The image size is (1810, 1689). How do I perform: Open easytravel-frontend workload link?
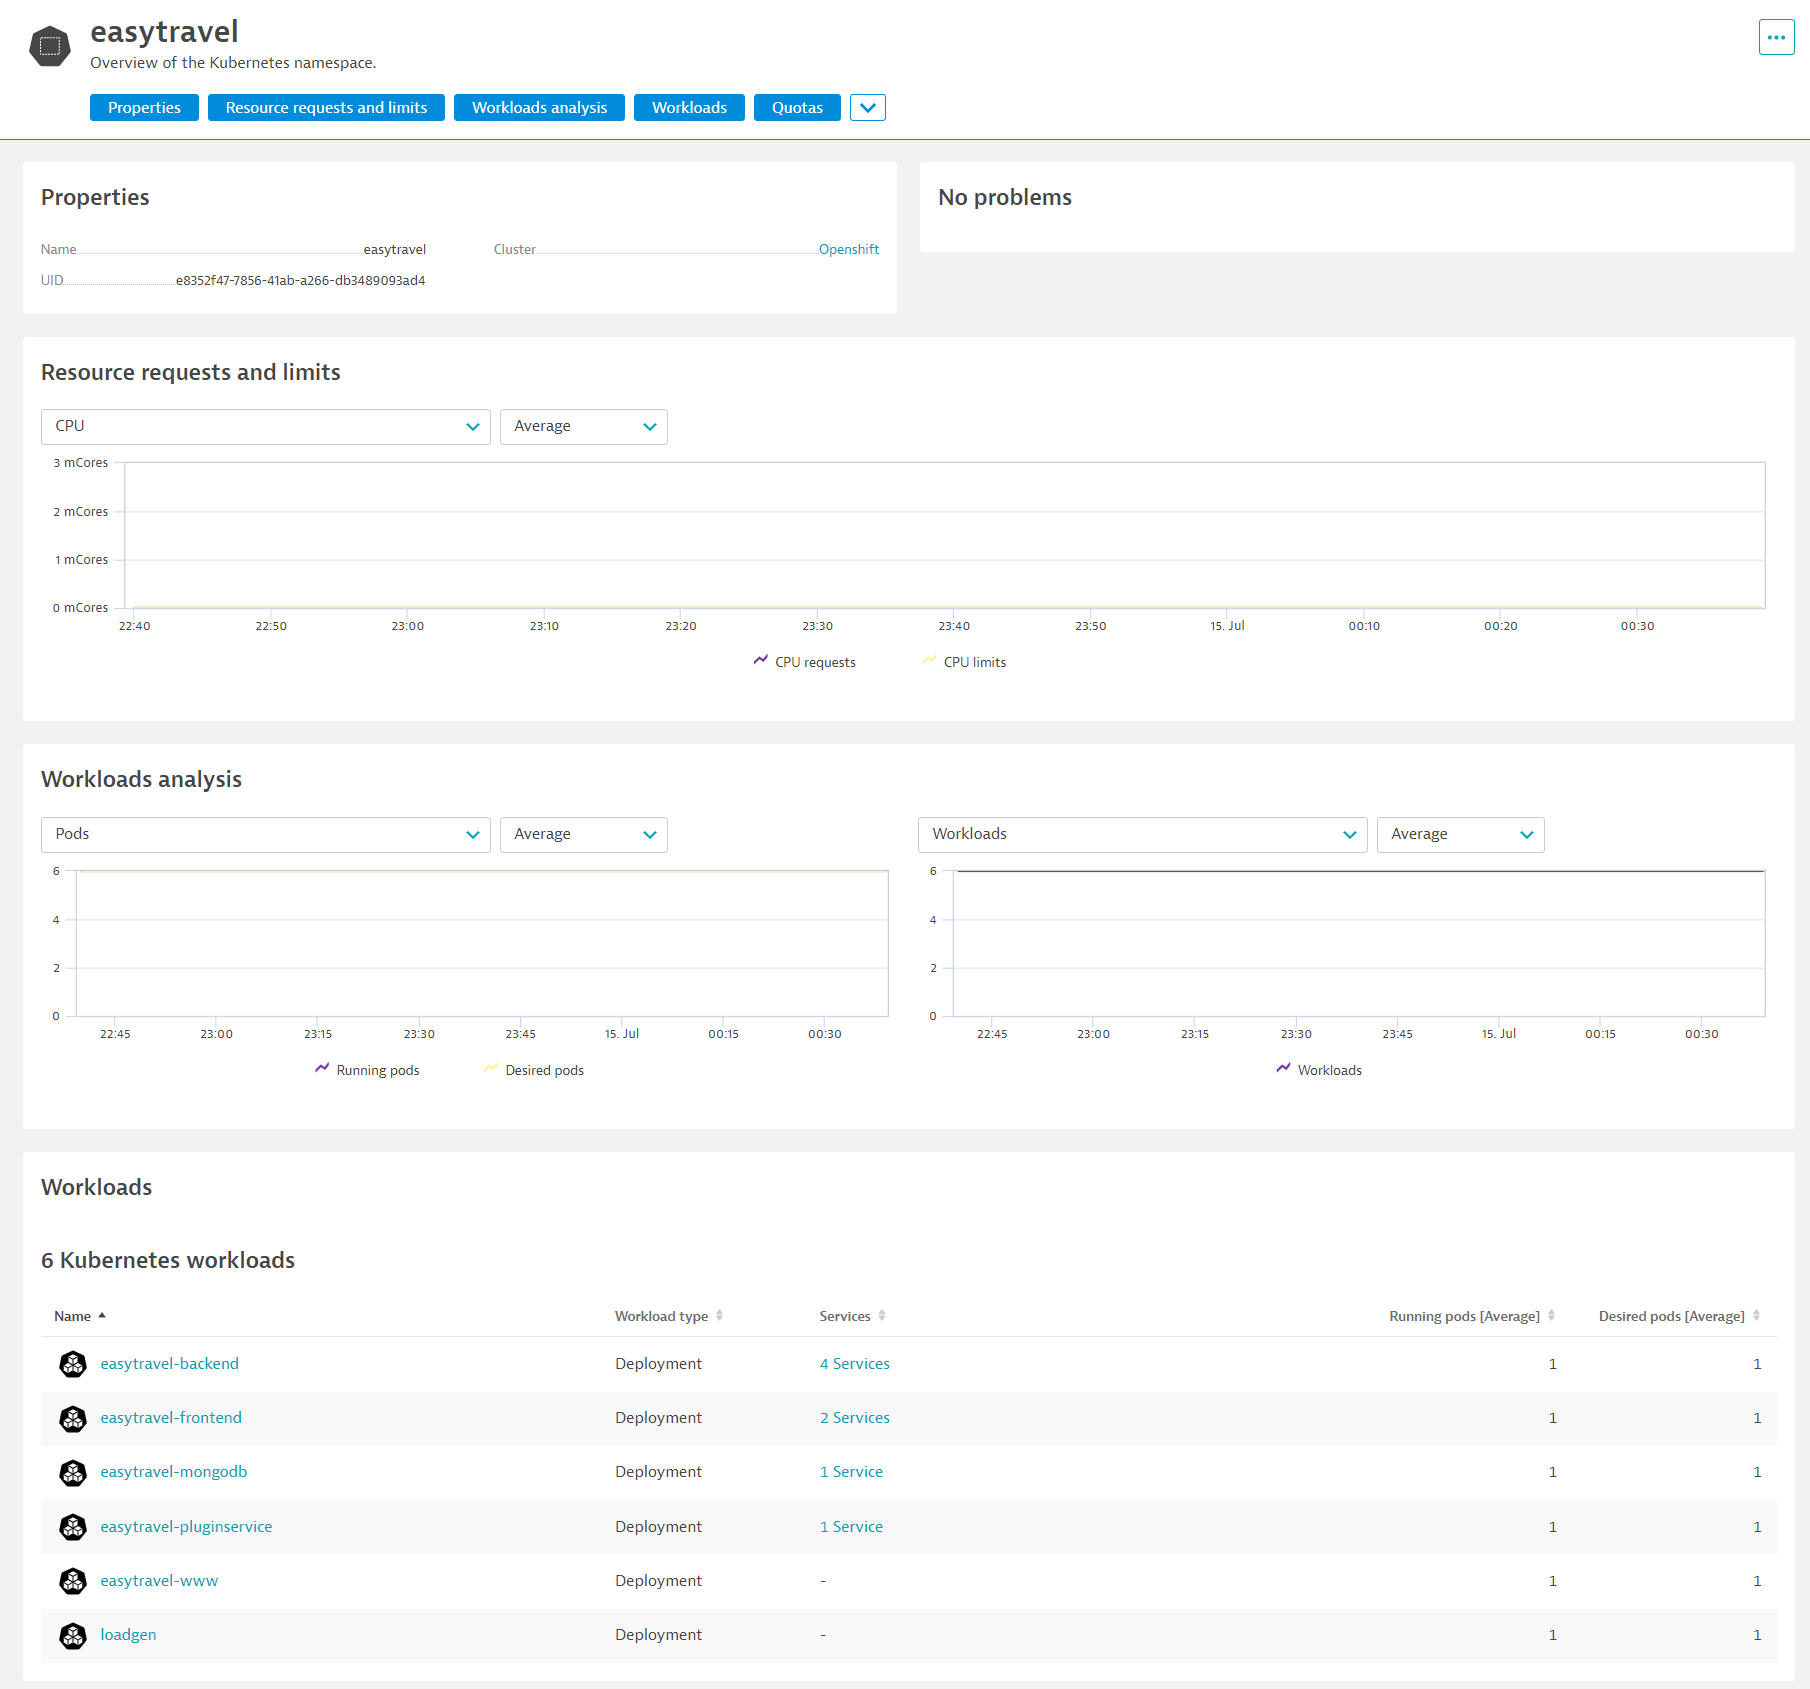pyautogui.click(x=171, y=1418)
